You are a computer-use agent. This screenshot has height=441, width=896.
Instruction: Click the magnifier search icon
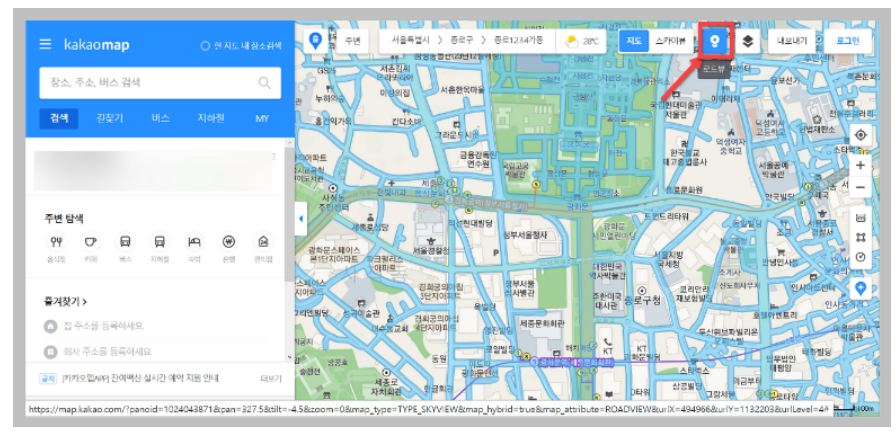265,83
